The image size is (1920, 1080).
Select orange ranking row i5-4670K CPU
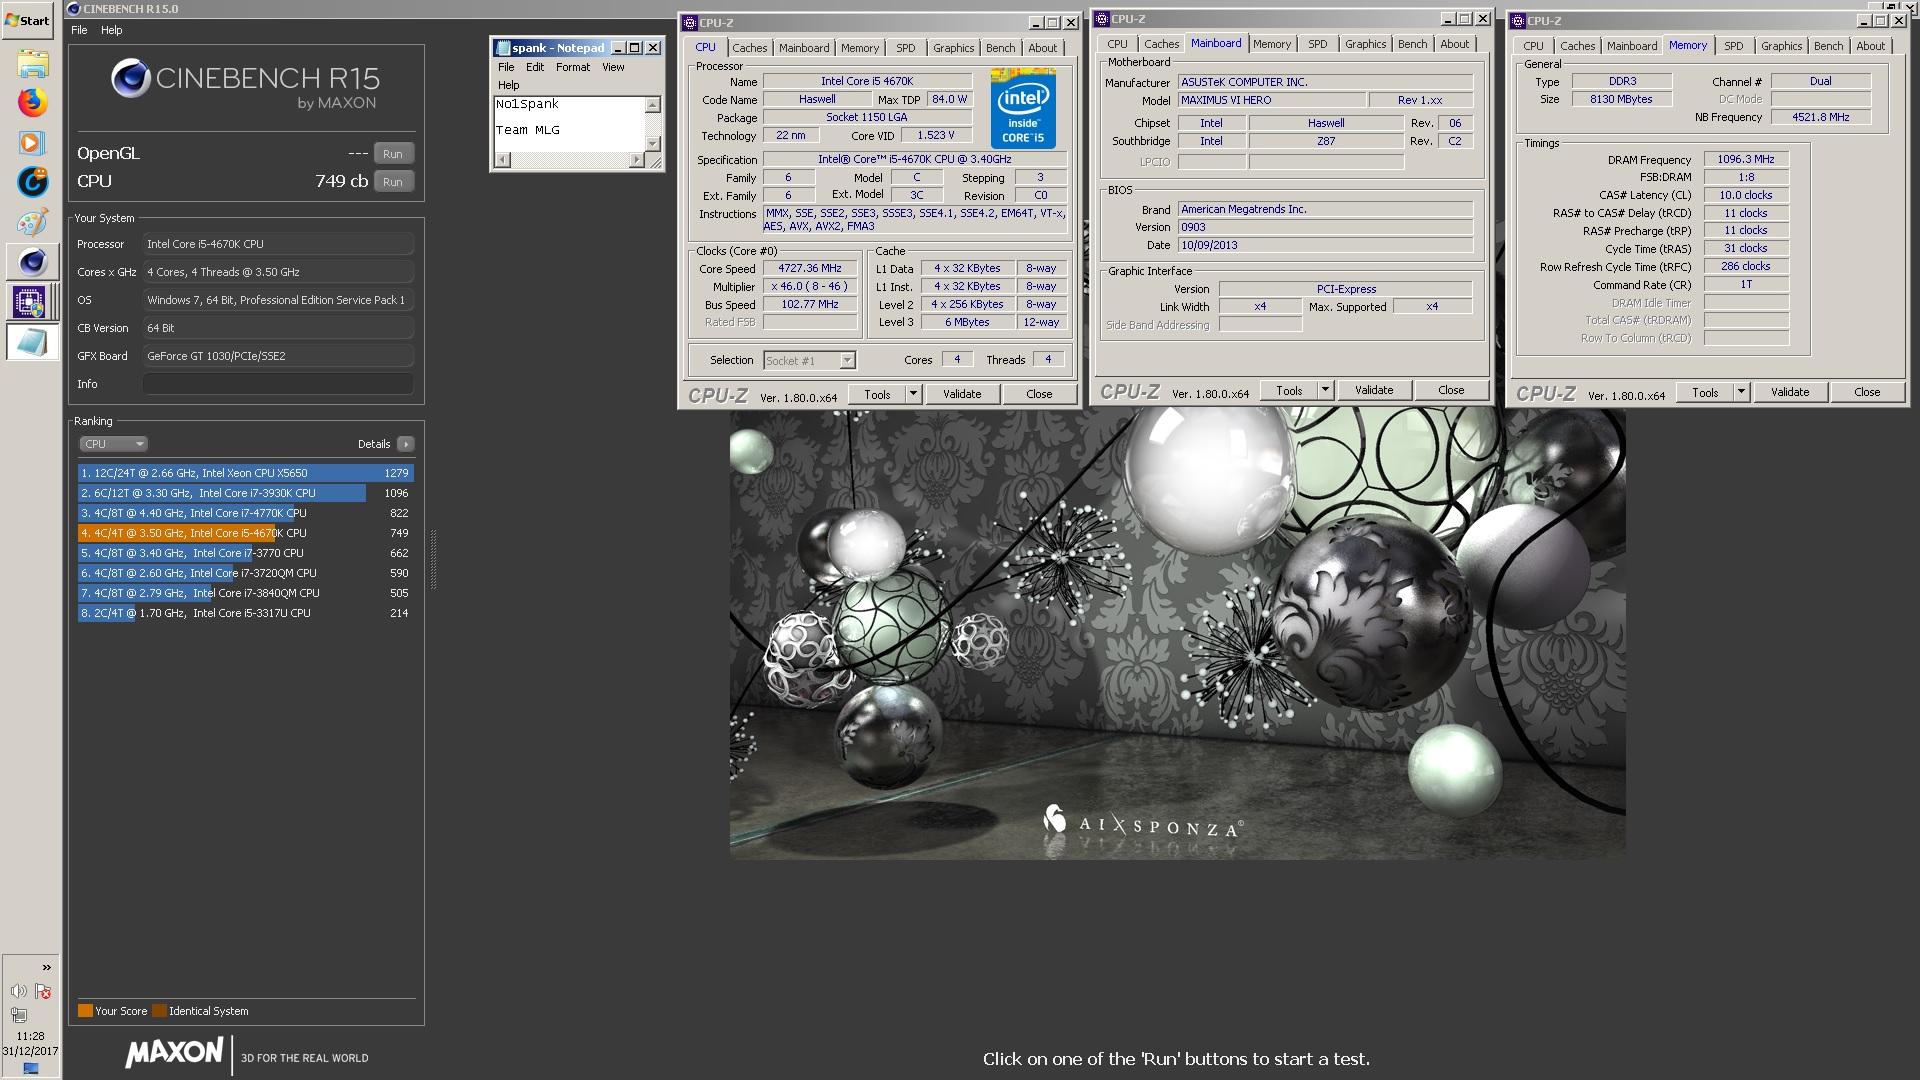[x=245, y=533]
